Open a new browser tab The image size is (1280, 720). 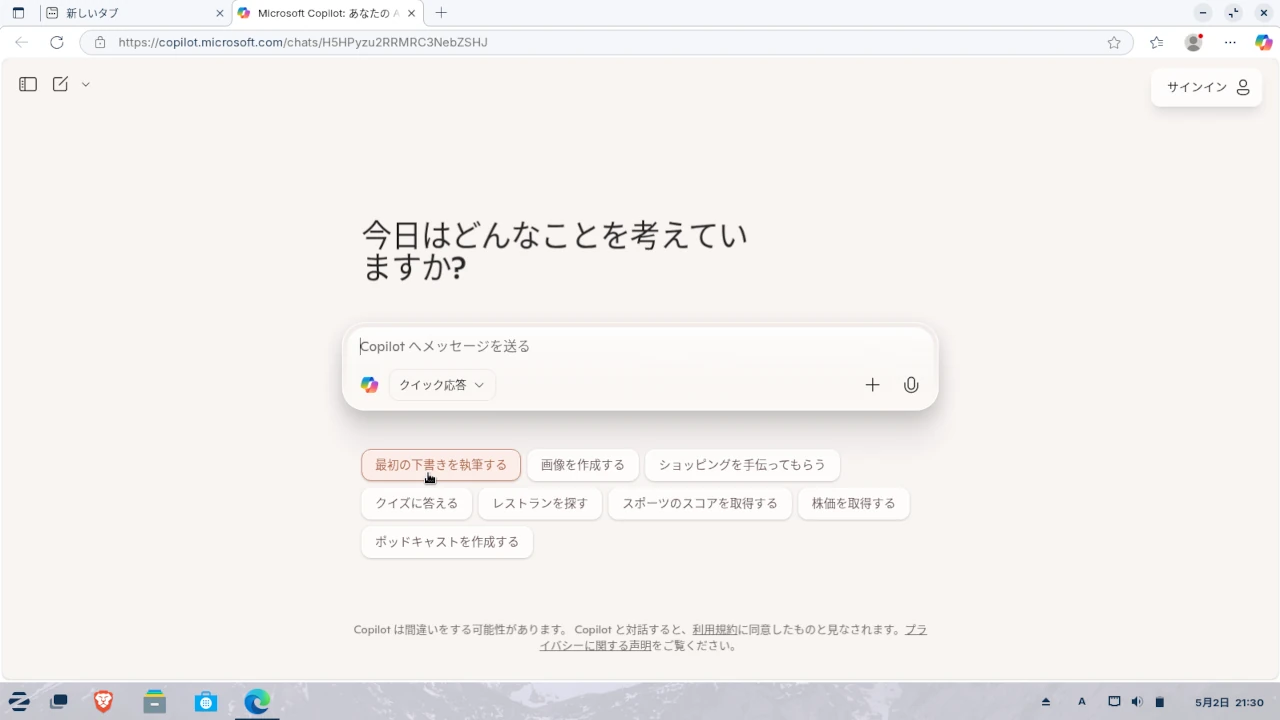tap(441, 13)
